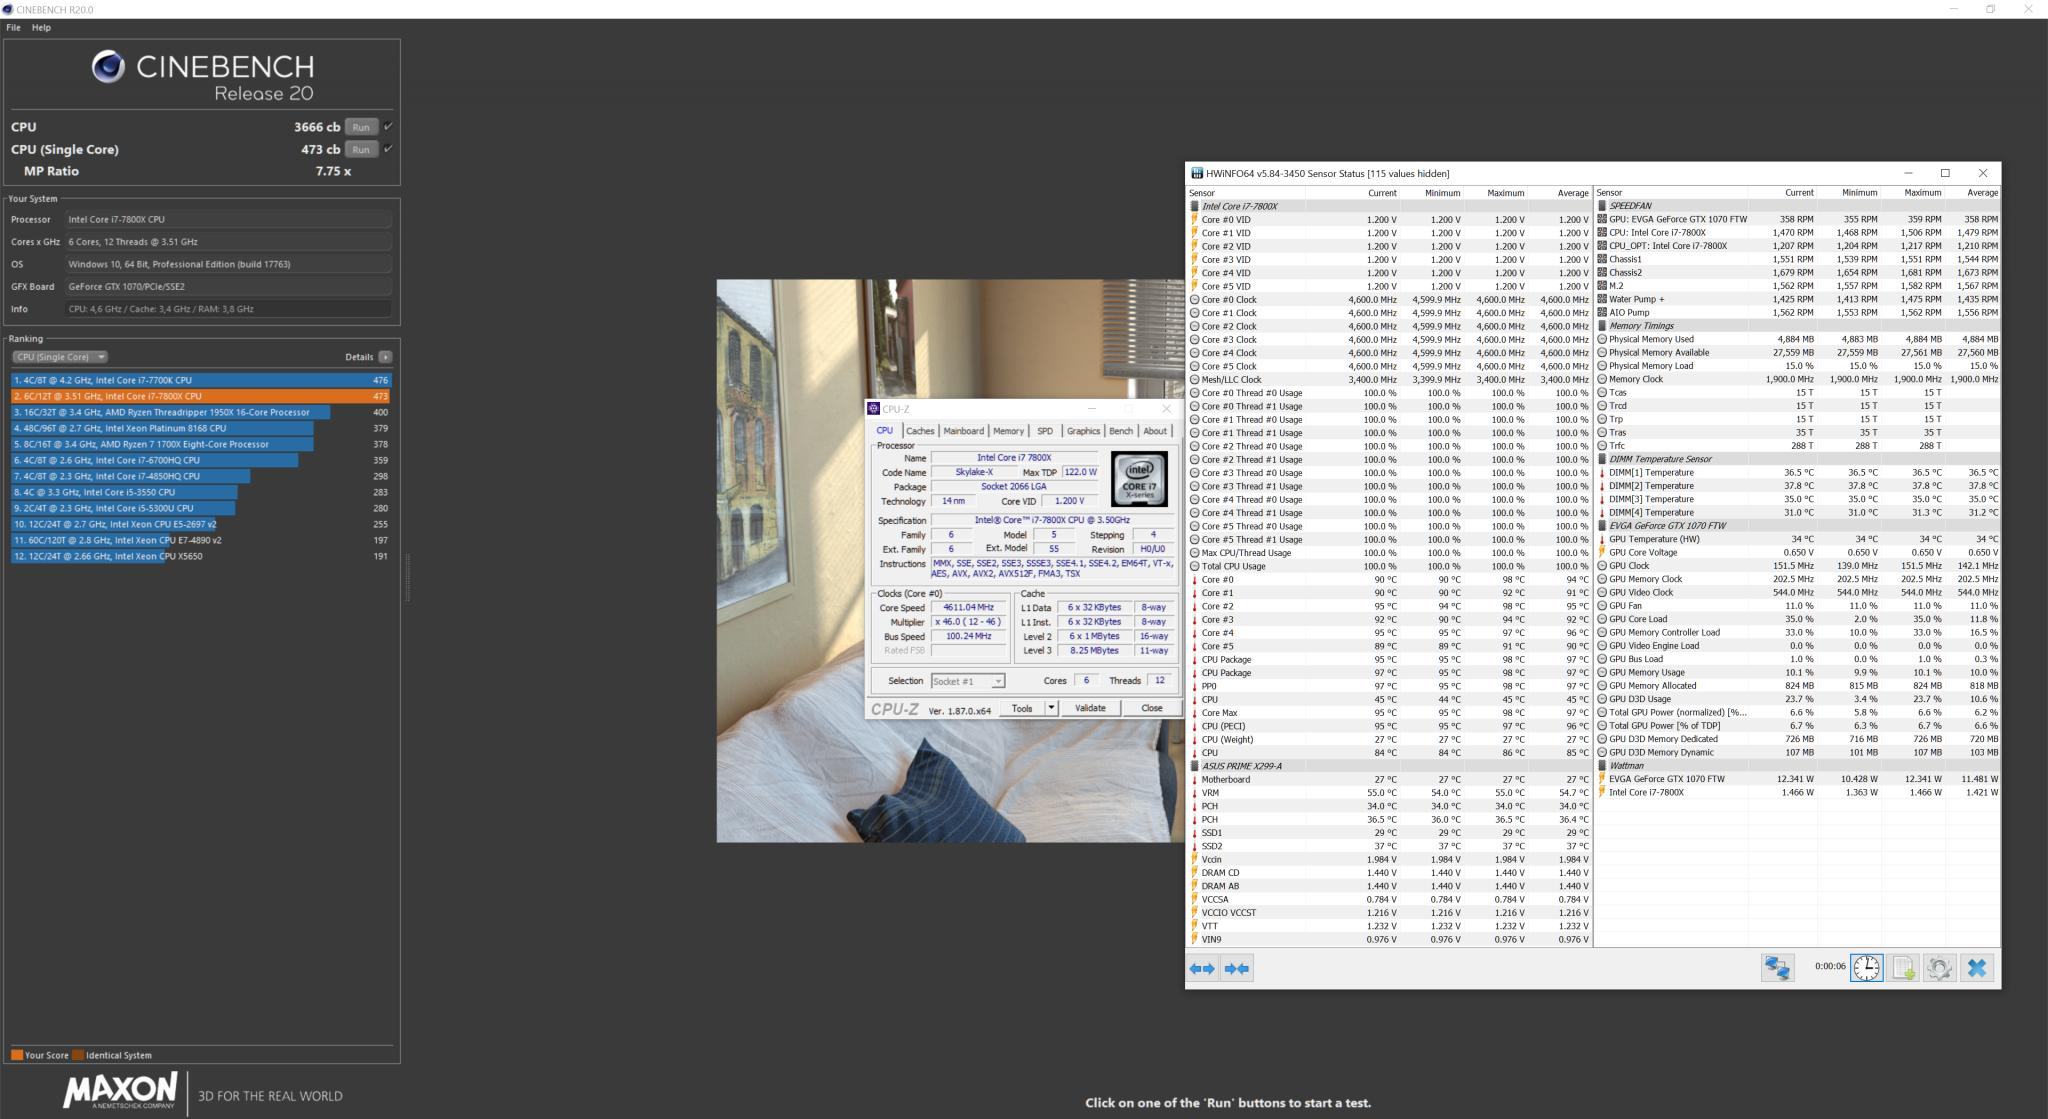
Task: Open the ranking CPU (Single Core) dropdown
Action: coord(60,357)
